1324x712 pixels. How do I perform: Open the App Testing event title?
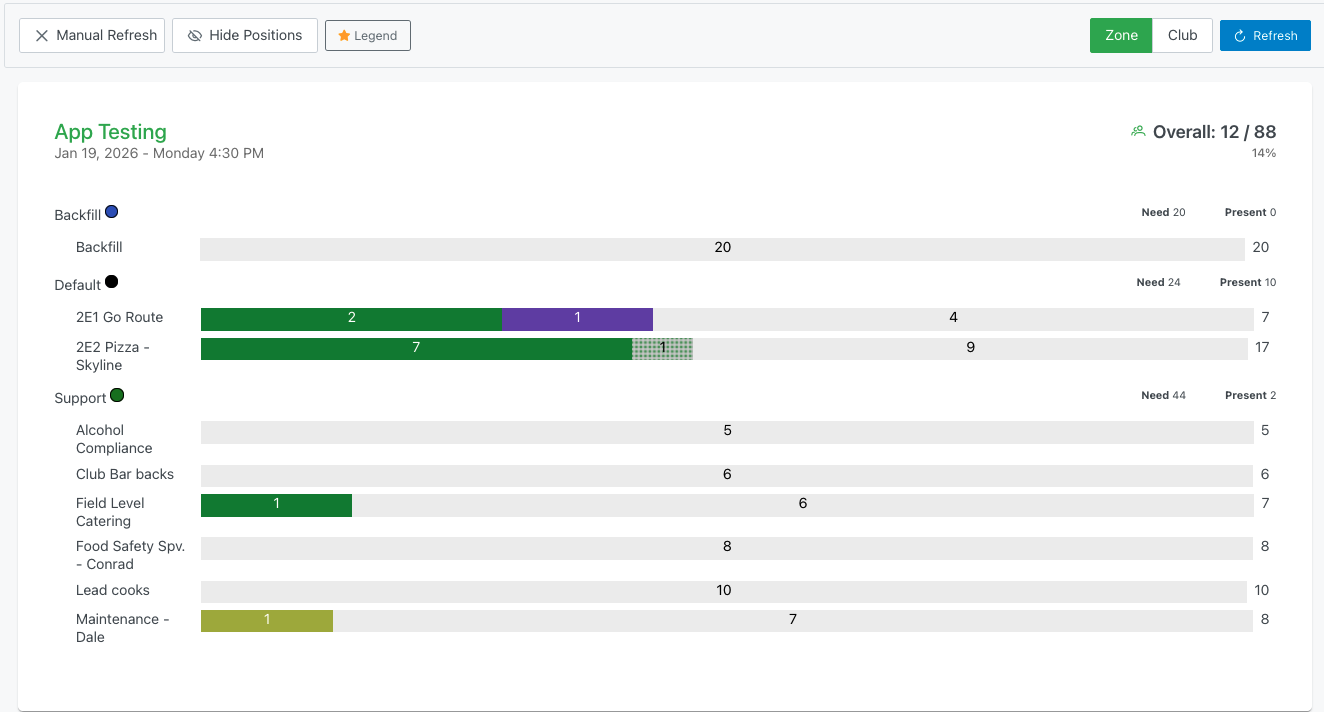pos(110,131)
